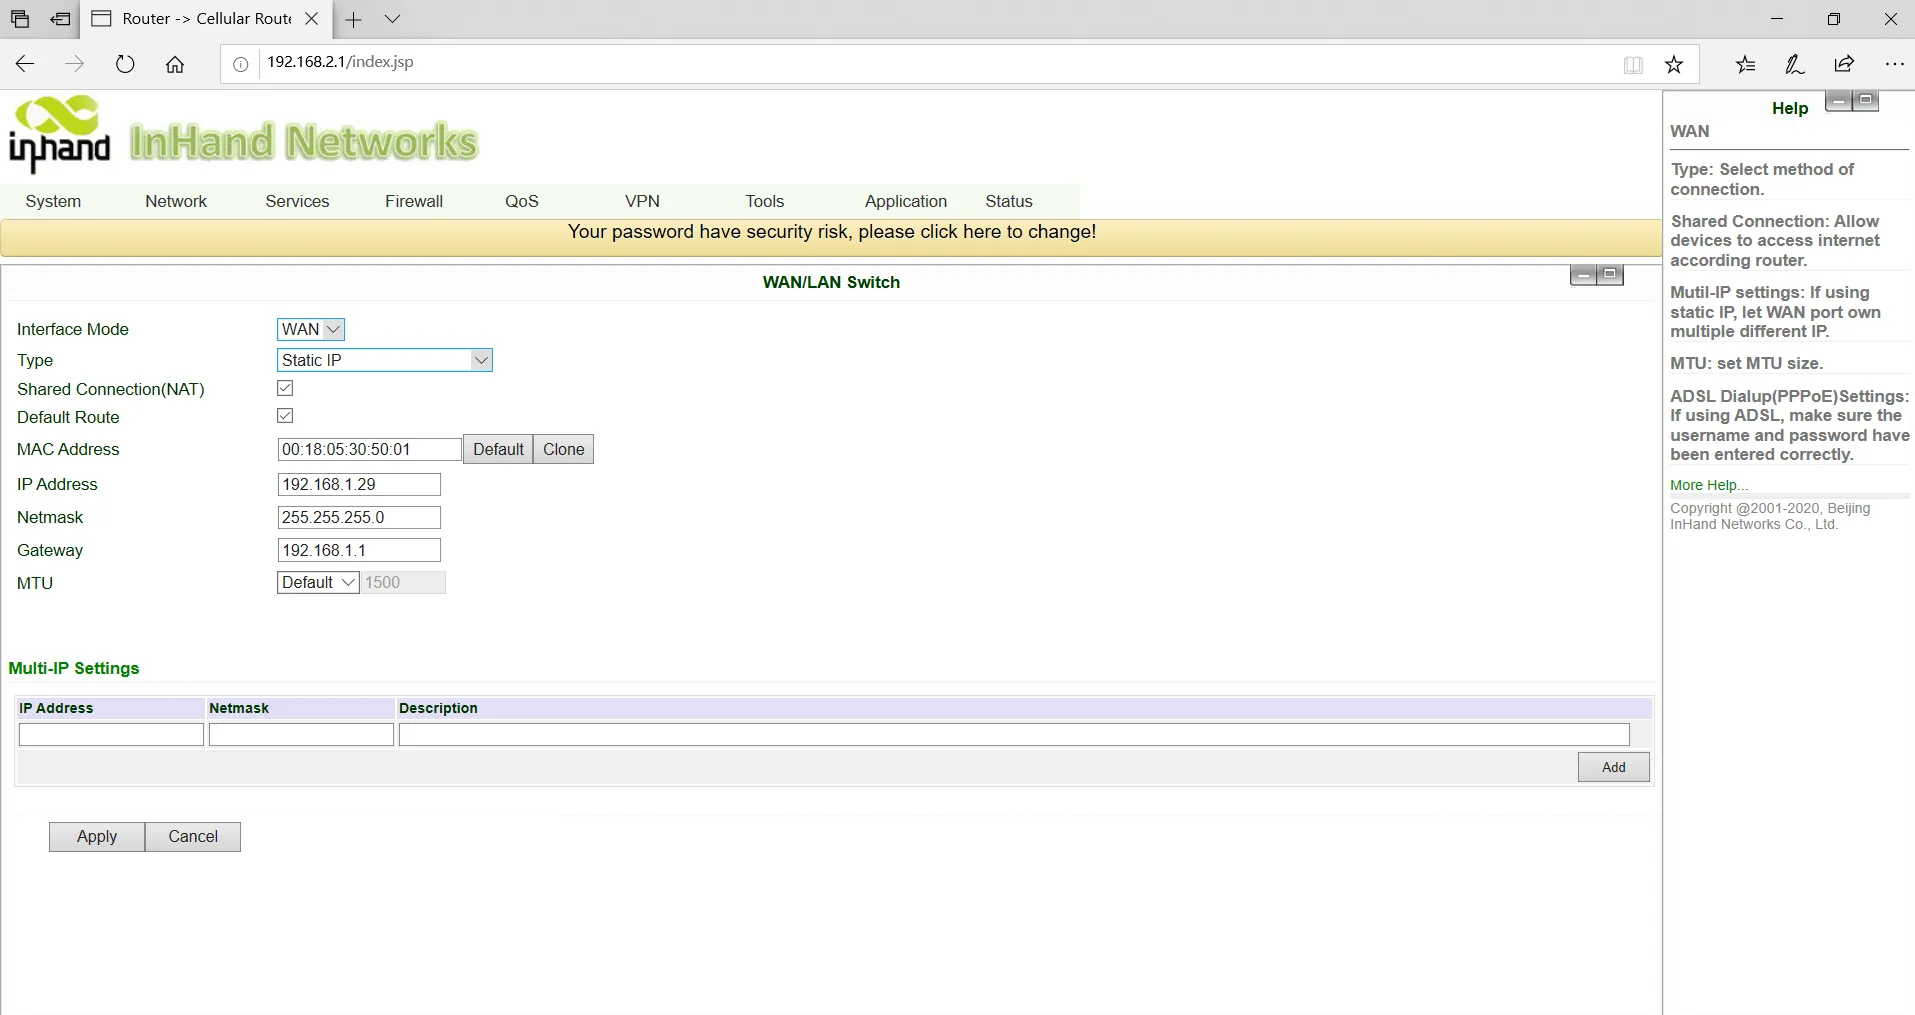1915x1015 pixels.
Task: Go to browser home page
Action: click(x=175, y=64)
